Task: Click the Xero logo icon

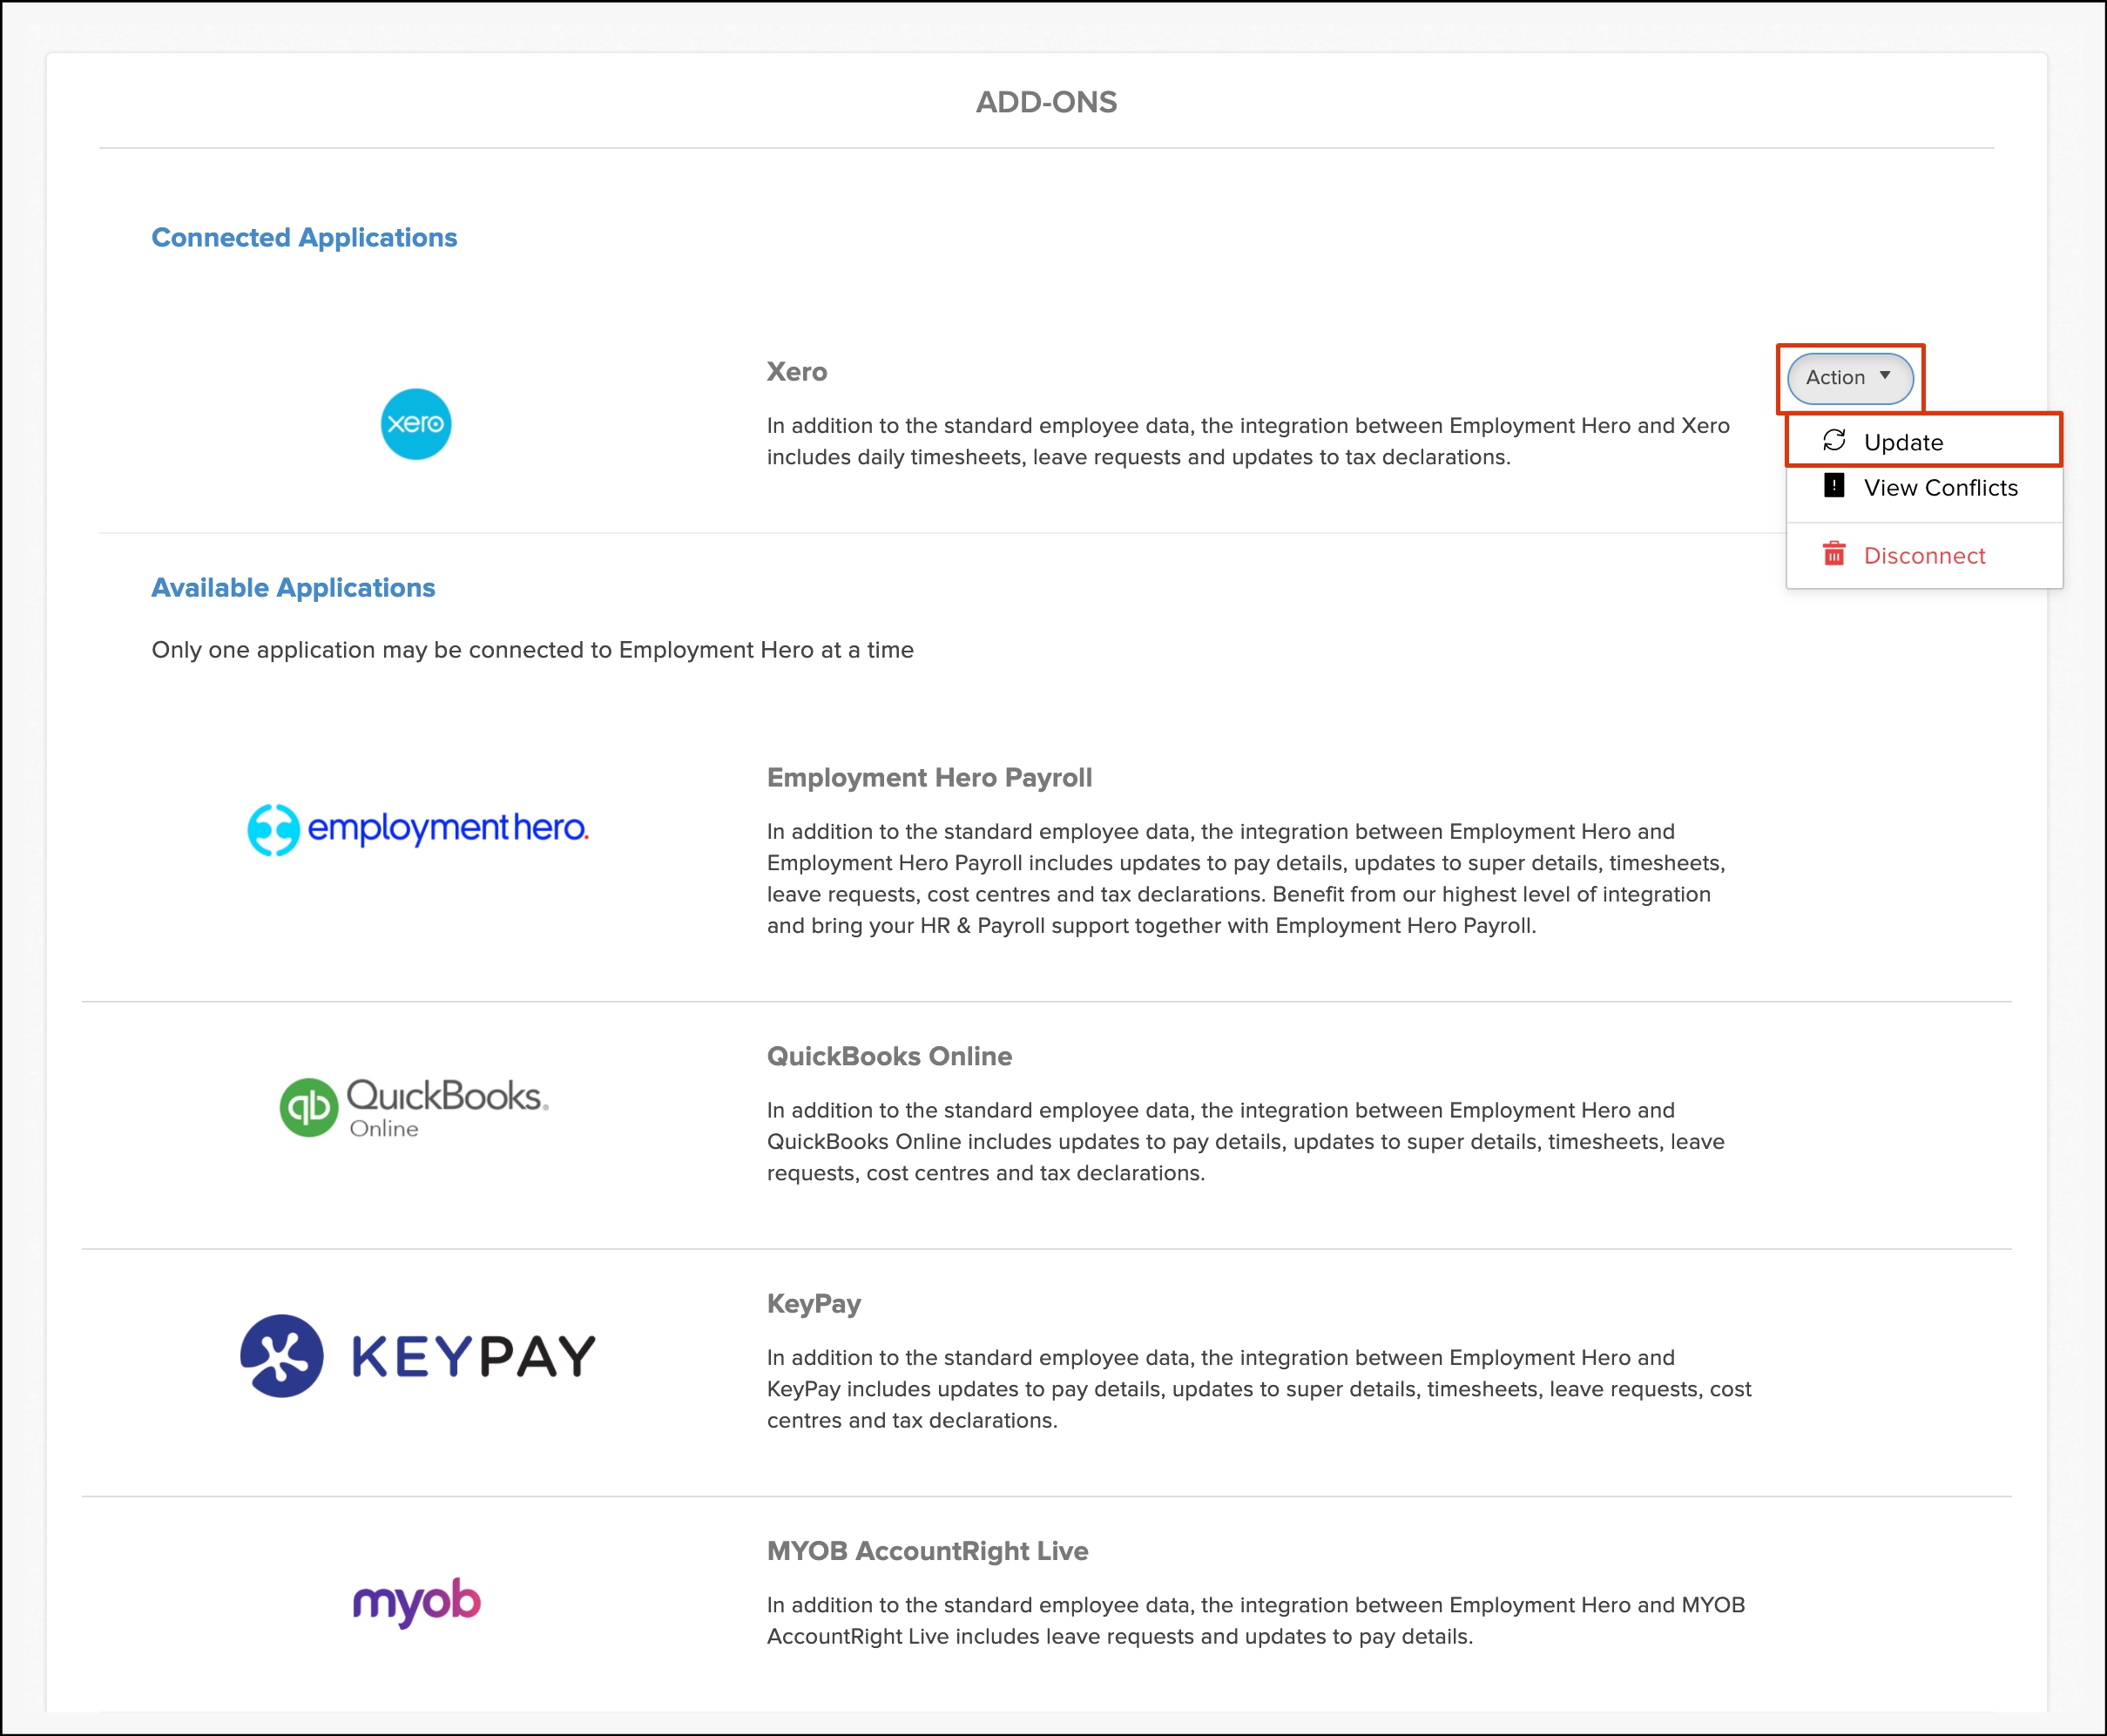Action: 416,424
